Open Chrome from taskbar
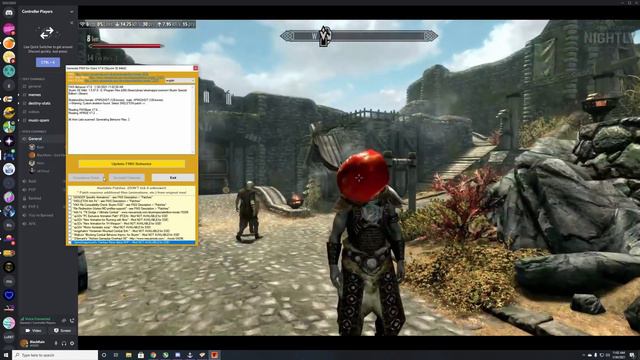 (153, 355)
